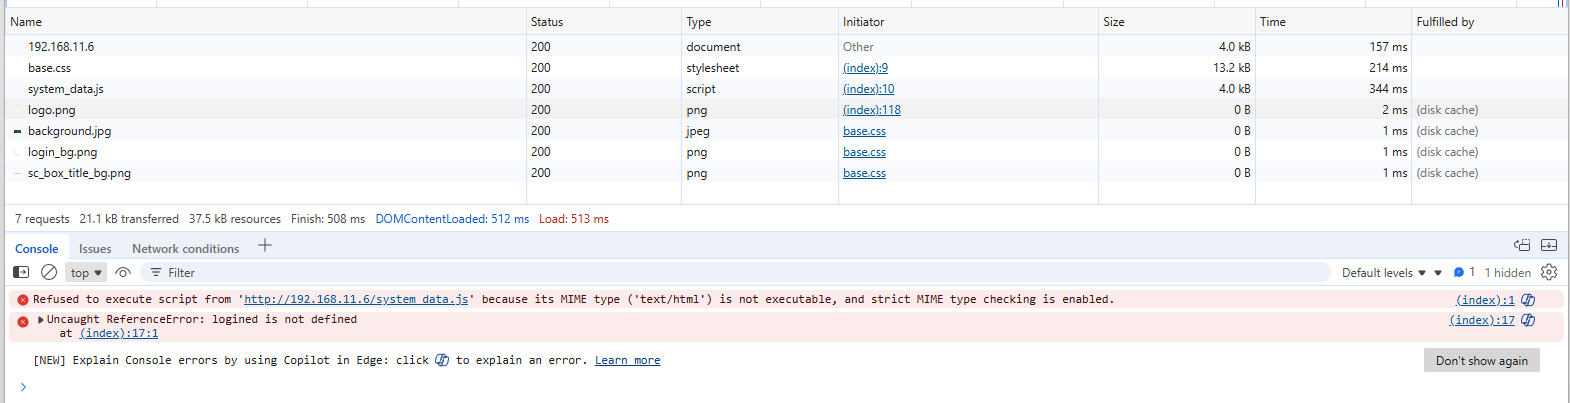Open the Network conditions tab
1570x403 pixels.
coord(185,249)
